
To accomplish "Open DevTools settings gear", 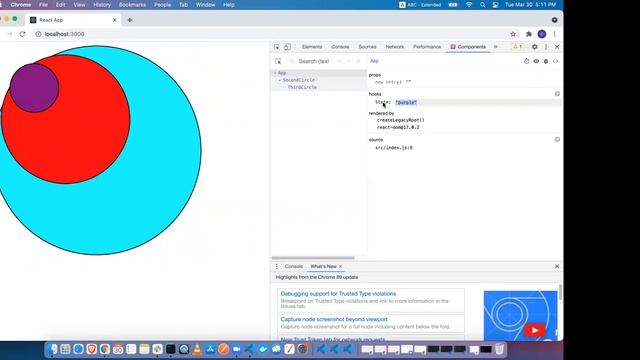I will (x=535, y=47).
